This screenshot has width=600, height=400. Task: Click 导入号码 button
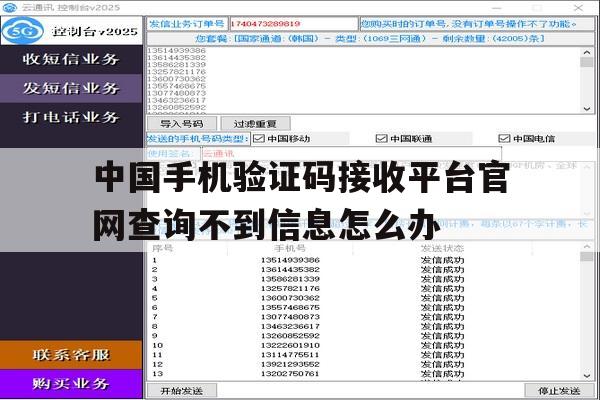click(x=182, y=124)
